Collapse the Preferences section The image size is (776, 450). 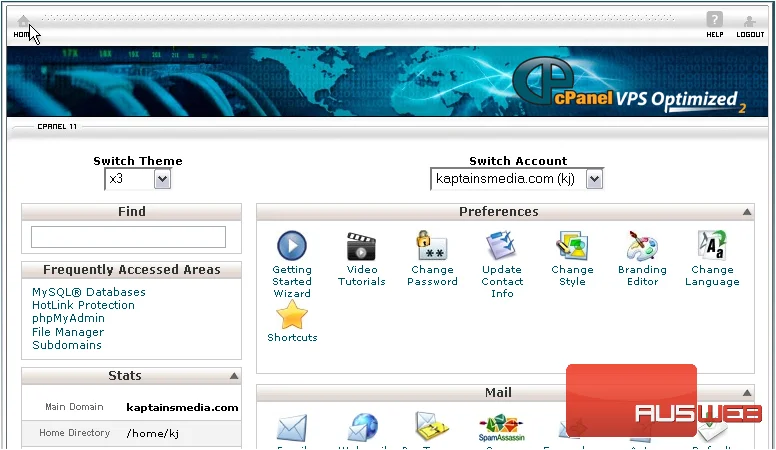[747, 212]
